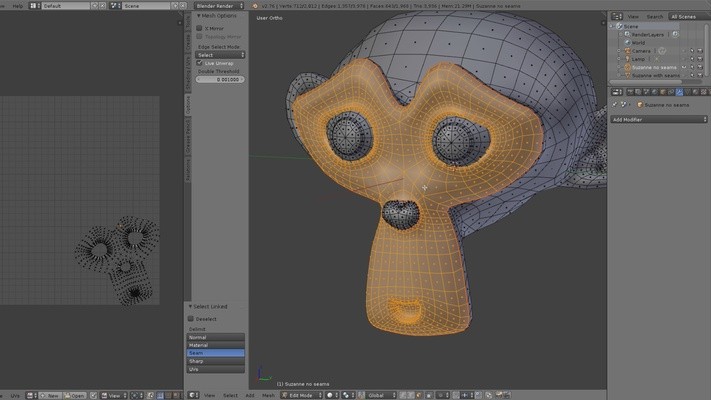Viewport: 711px width, 400px height.
Task: Choose Sharp delimit option
Action: pyautogui.click(x=216, y=361)
